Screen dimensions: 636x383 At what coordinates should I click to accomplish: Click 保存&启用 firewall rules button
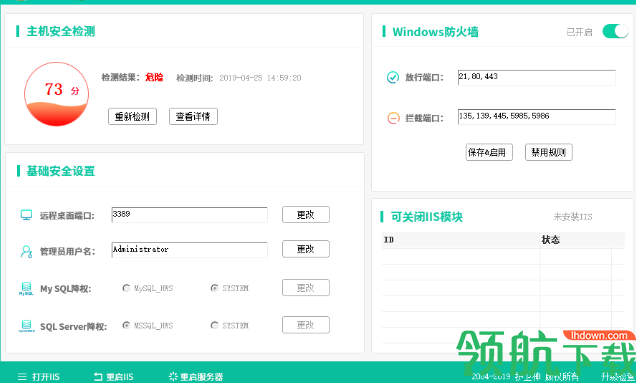click(x=489, y=152)
